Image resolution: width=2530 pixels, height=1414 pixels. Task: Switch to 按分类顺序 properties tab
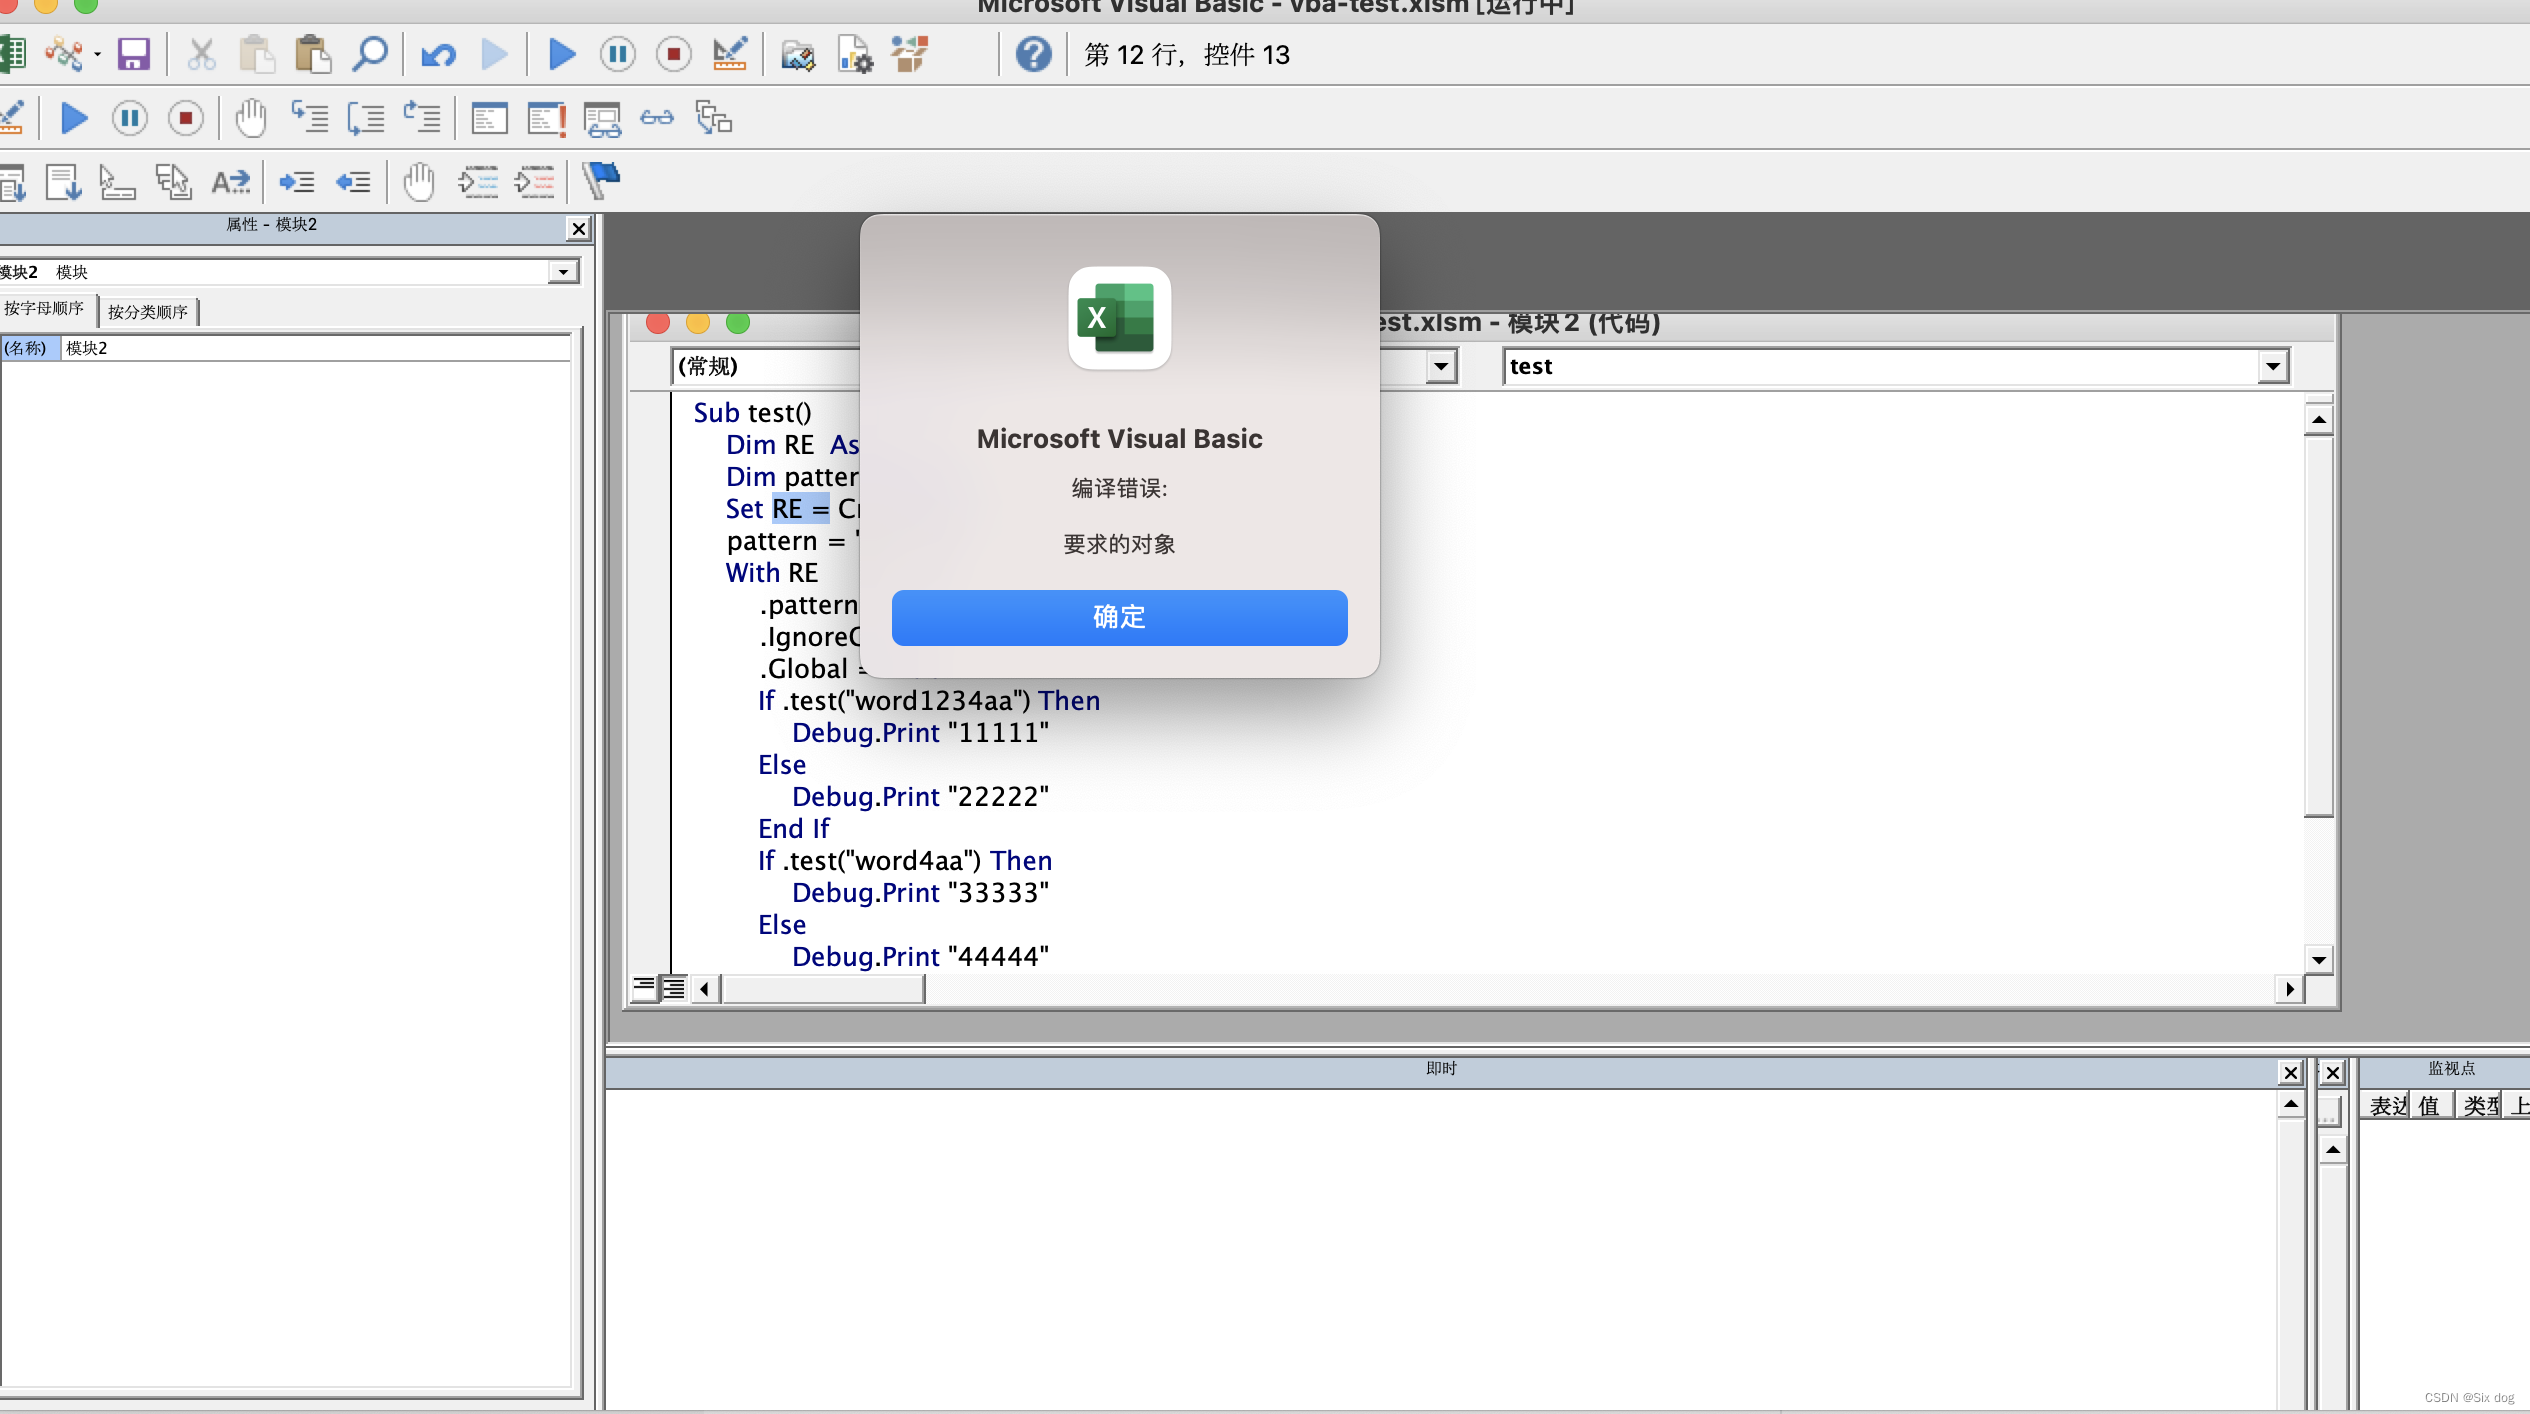click(x=148, y=311)
